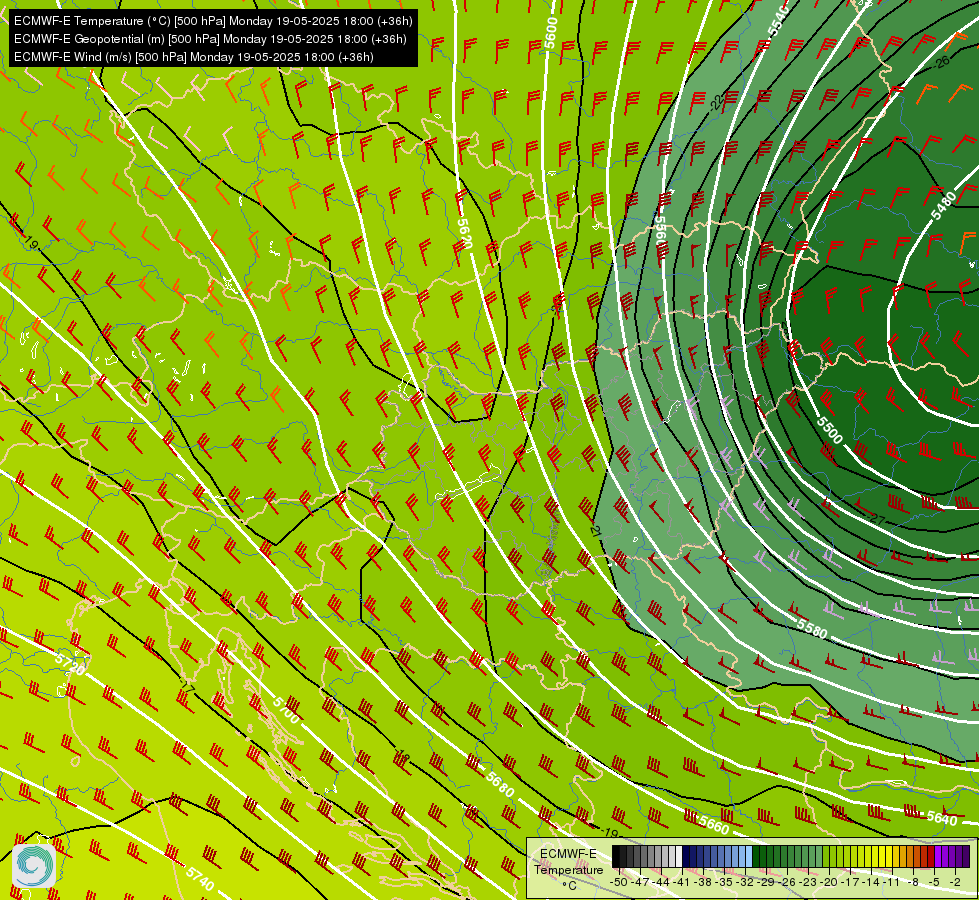Click the legend title ECMWF-E Temperature °C
The width and height of the screenshot is (979, 900).
click(x=568, y=870)
